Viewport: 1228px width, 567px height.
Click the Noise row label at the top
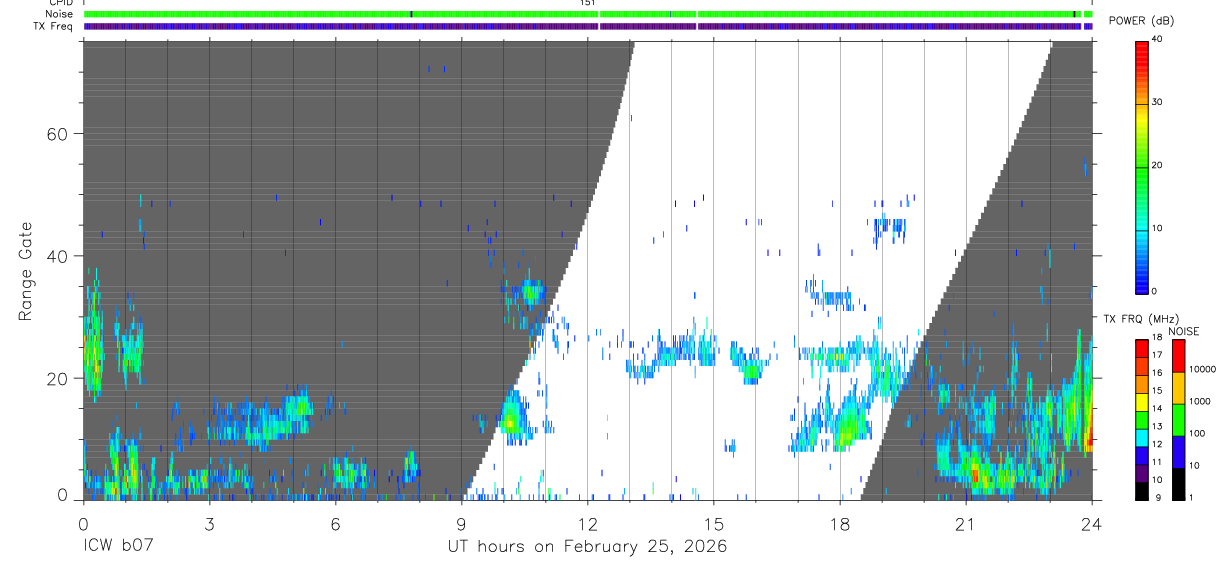point(58,15)
